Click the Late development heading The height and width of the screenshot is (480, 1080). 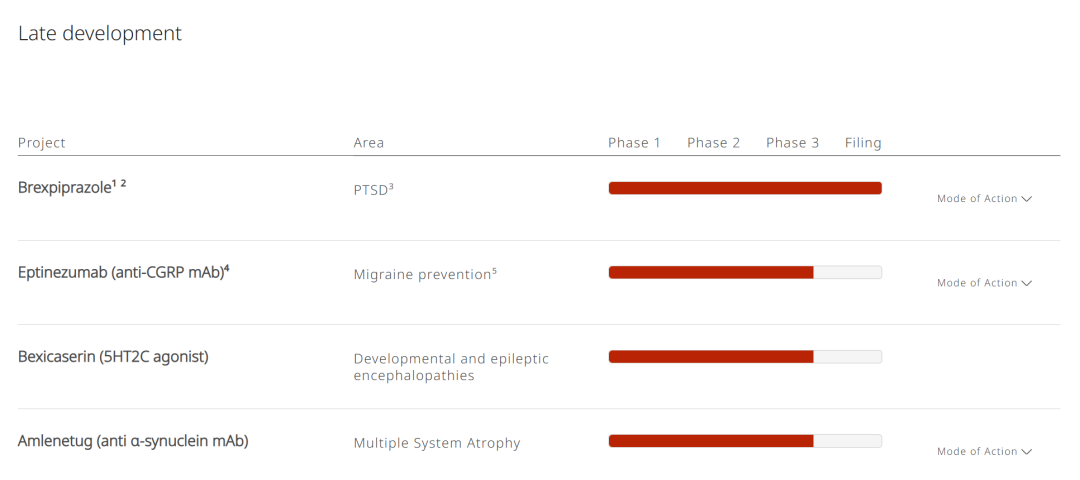tap(100, 33)
